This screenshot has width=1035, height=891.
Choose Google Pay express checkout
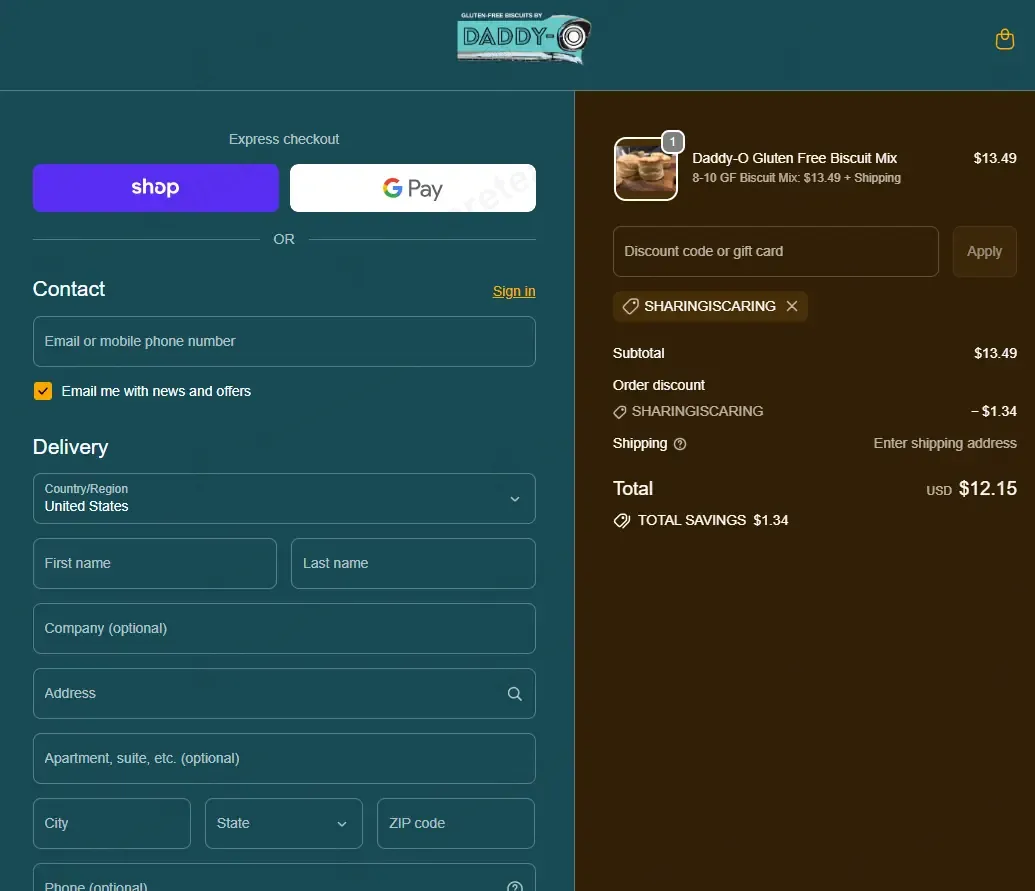coord(413,188)
